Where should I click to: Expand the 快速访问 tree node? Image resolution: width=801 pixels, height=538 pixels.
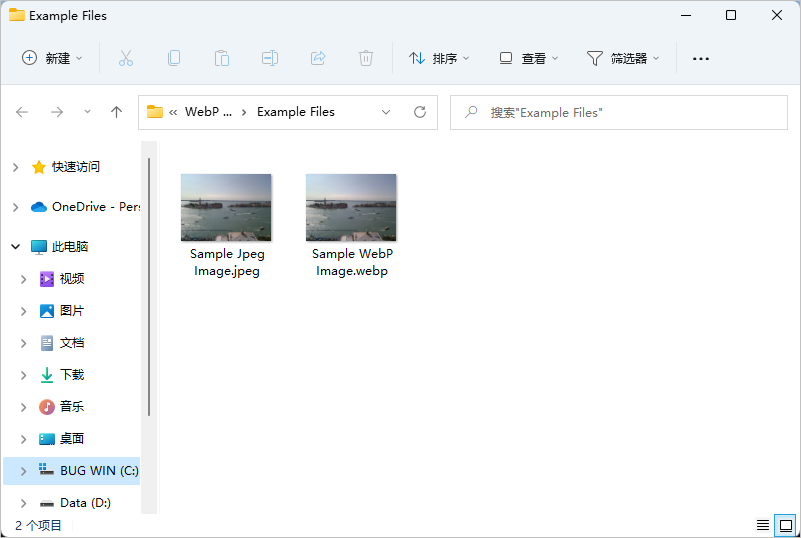pyautogui.click(x=15, y=167)
